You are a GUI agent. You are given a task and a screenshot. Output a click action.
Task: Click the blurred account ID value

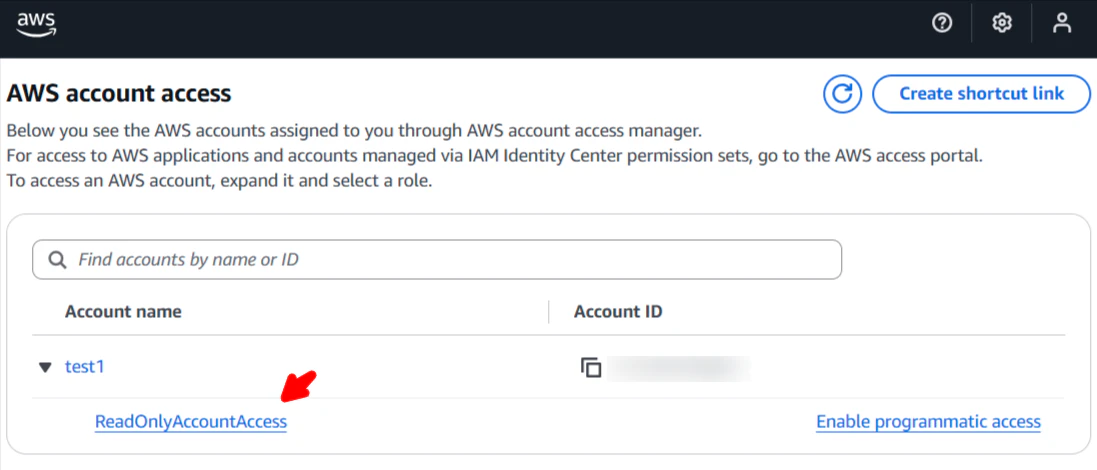point(679,368)
